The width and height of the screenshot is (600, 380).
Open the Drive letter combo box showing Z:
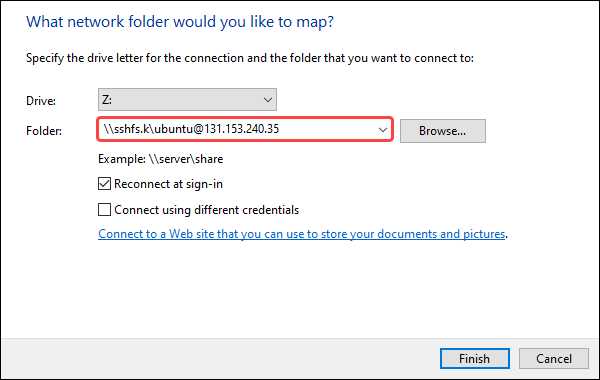(x=187, y=100)
